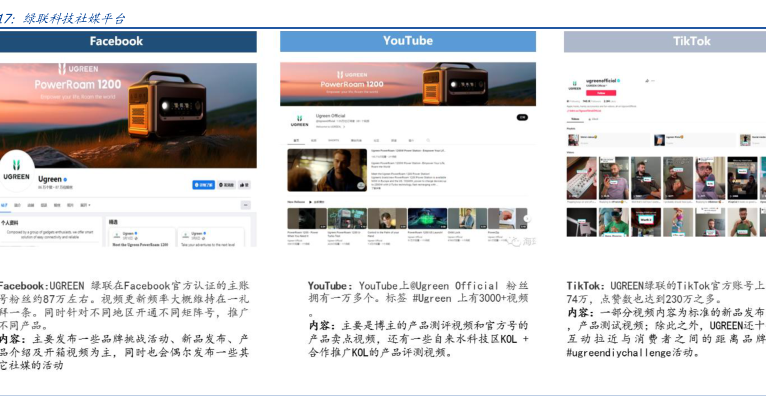Screen dimensions: 766x396
Task: Open the first TikTok keyboard video thumbnail
Action: click(x=581, y=178)
